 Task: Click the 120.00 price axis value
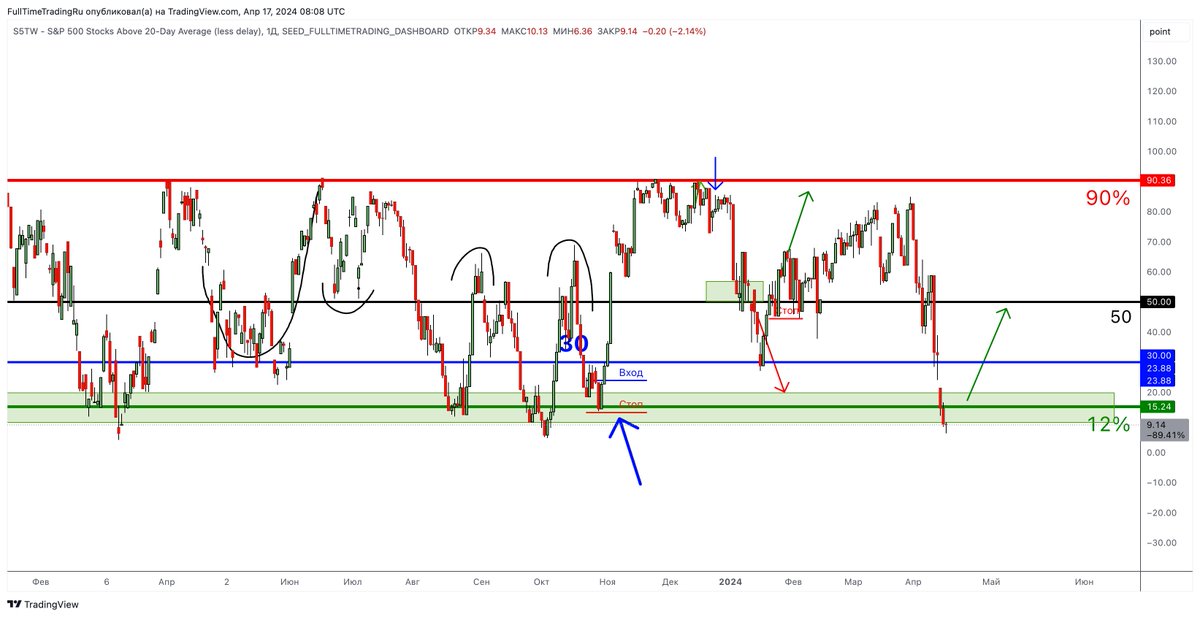(1162, 91)
